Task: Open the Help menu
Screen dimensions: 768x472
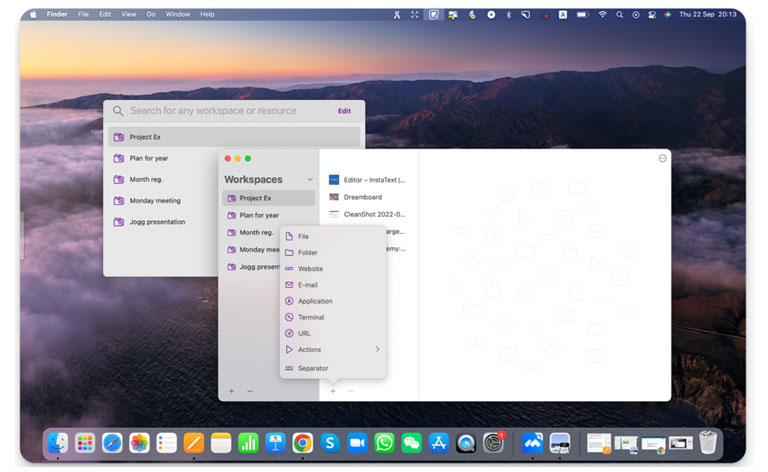Action: 207,15
